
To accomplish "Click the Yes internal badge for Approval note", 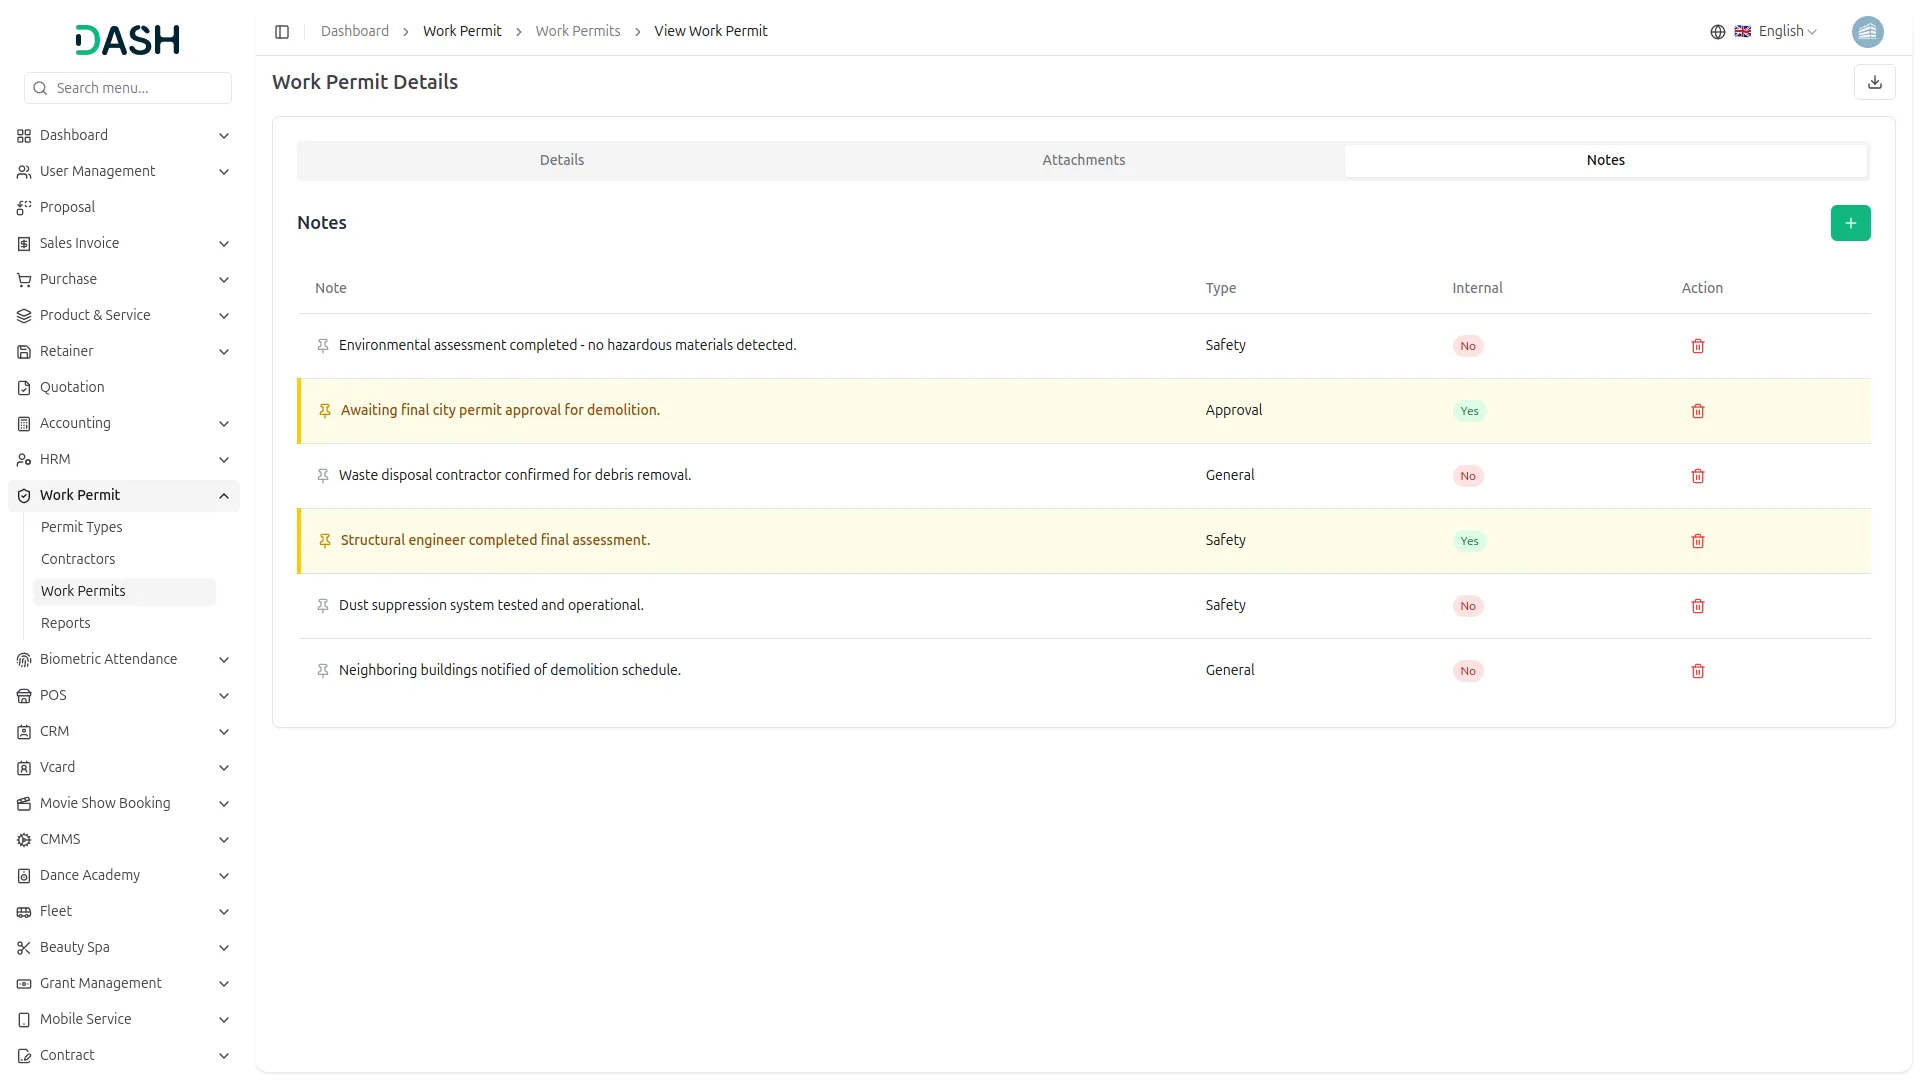I will coord(1469,411).
